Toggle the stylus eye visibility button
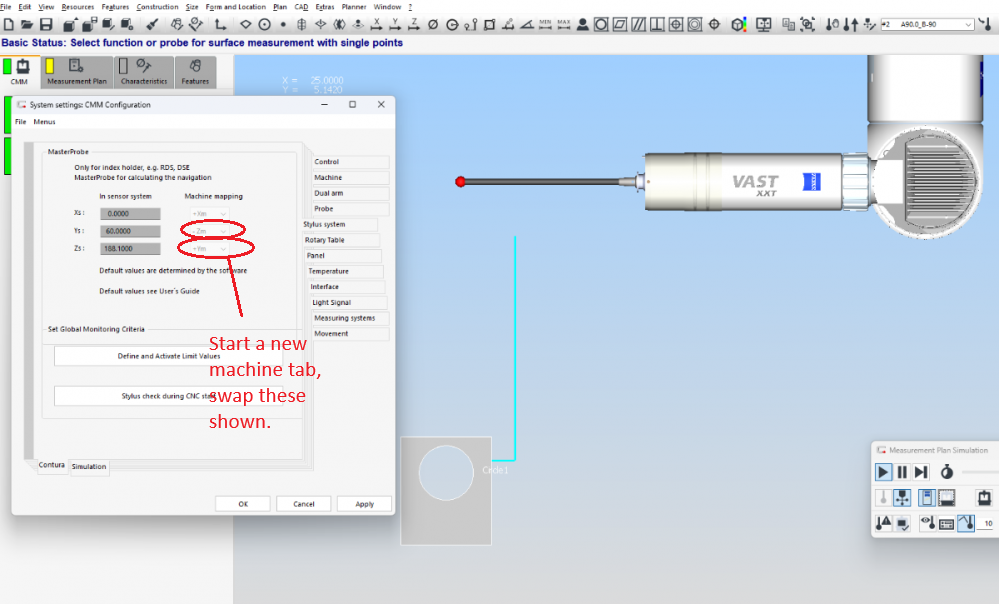 [x=927, y=523]
